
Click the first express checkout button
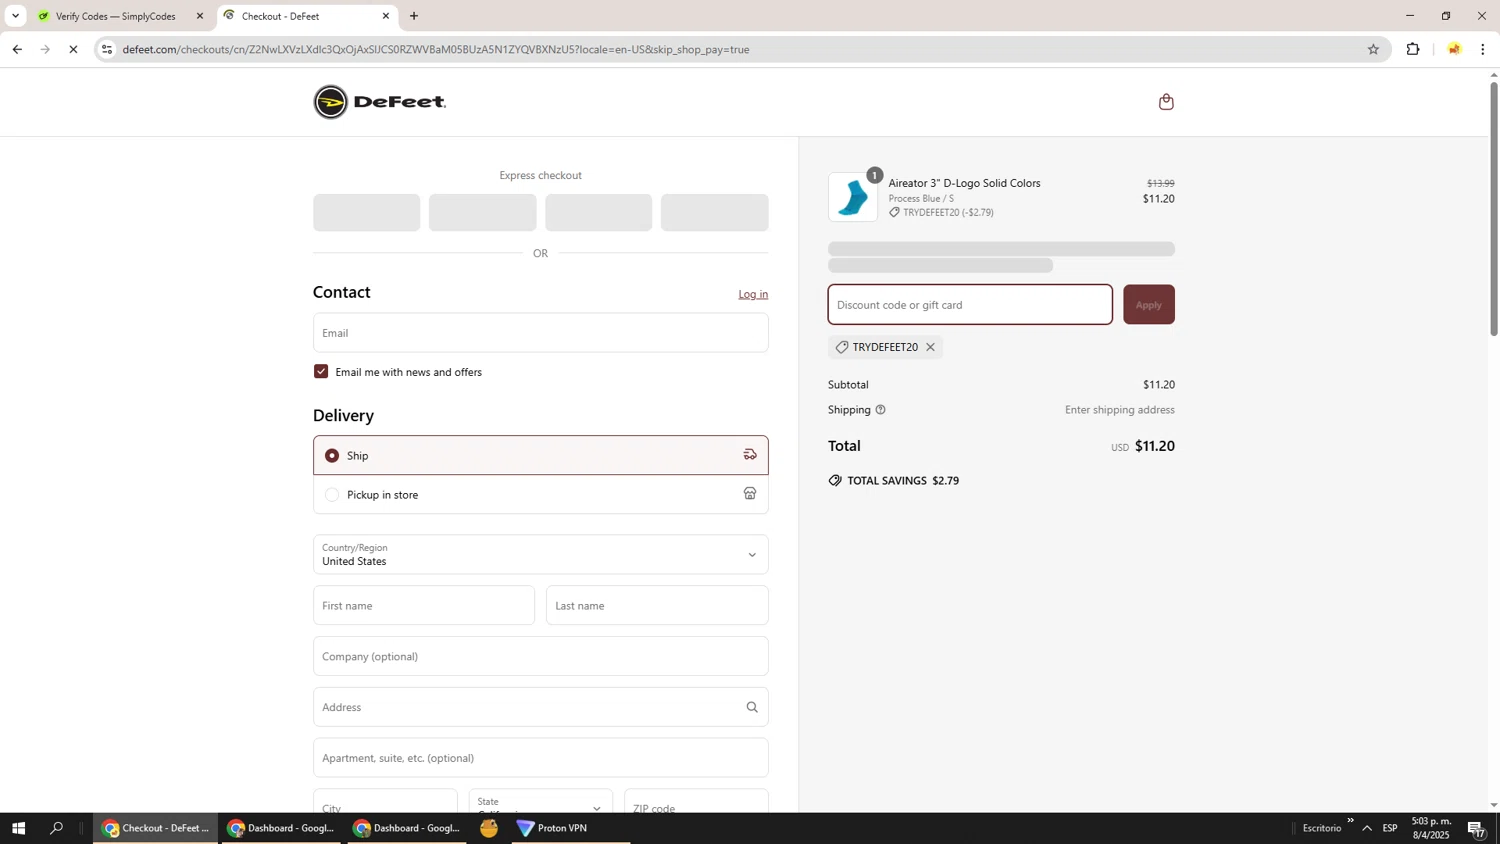(367, 213)
